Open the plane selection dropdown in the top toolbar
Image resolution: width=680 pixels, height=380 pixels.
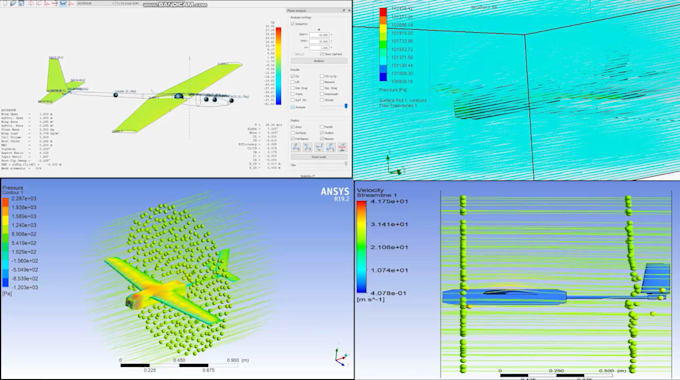(93, 3)
